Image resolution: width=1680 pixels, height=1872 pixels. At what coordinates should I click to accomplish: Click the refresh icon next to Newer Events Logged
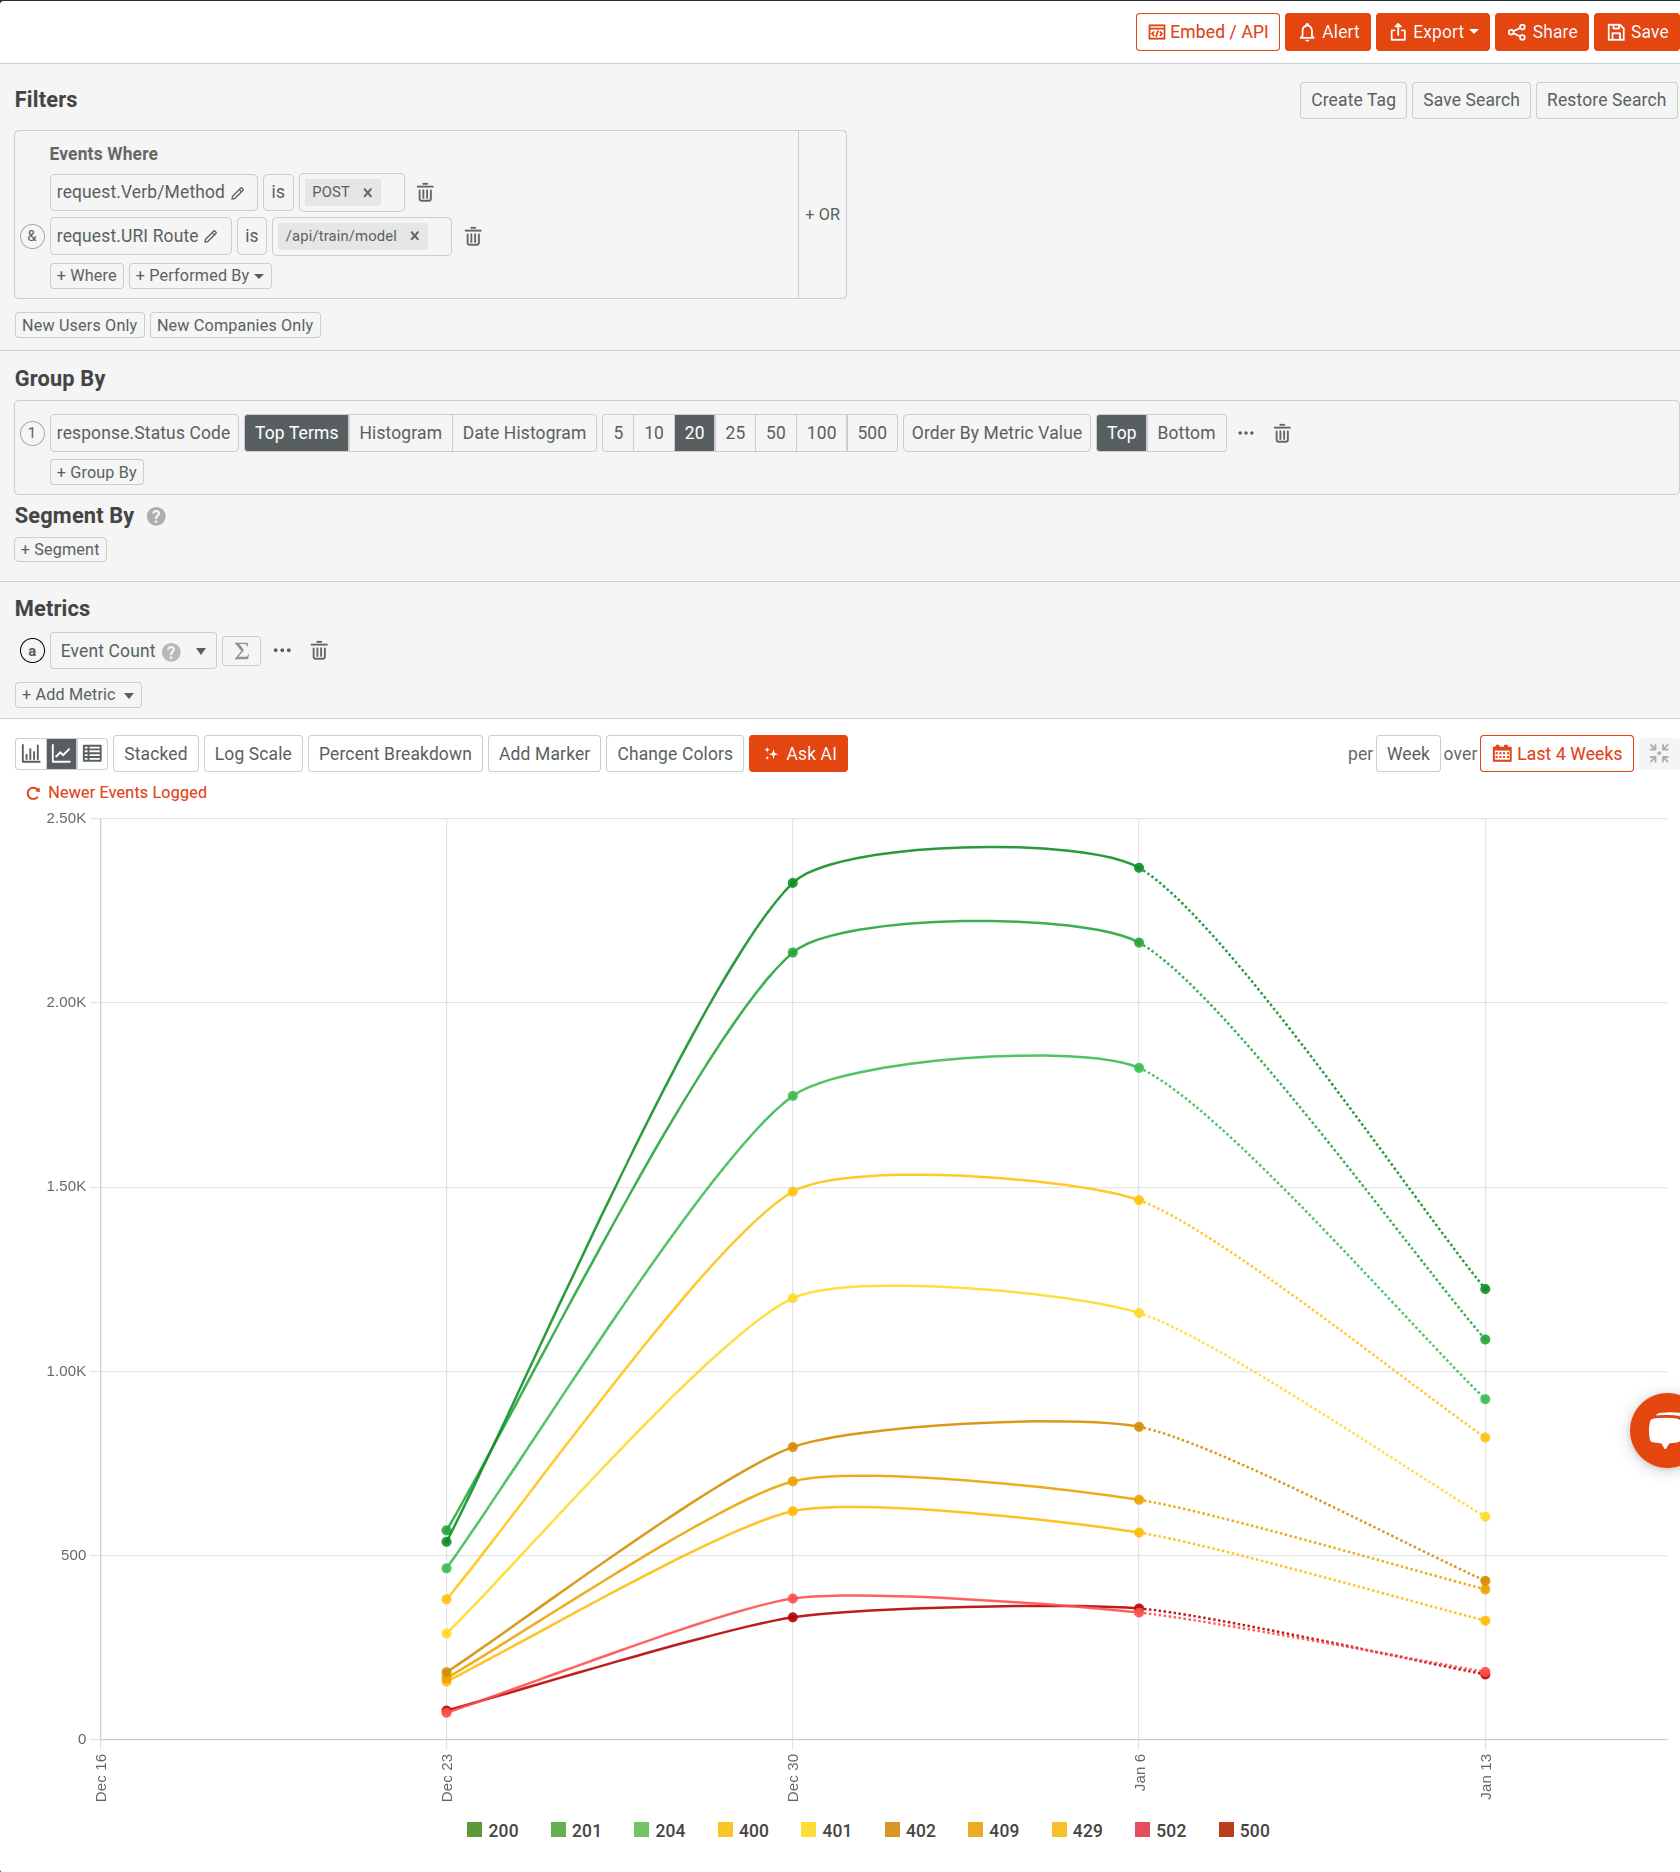[33, 793]
